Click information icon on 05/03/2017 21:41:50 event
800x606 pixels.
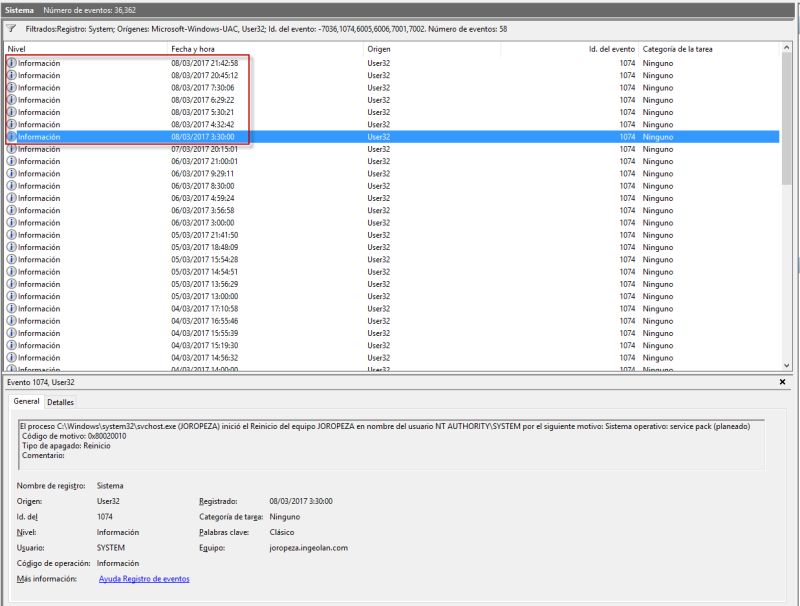tap(12, 234)
